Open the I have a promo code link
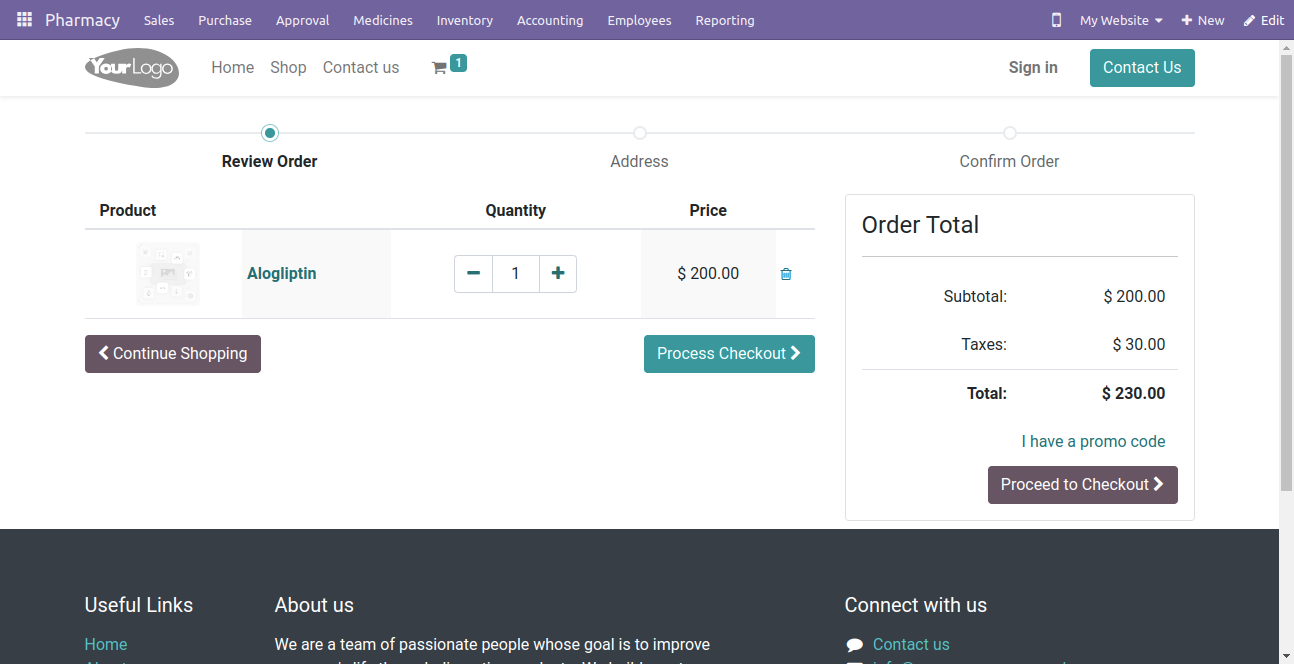The image size is (1294, 664). pos(1093,441)
